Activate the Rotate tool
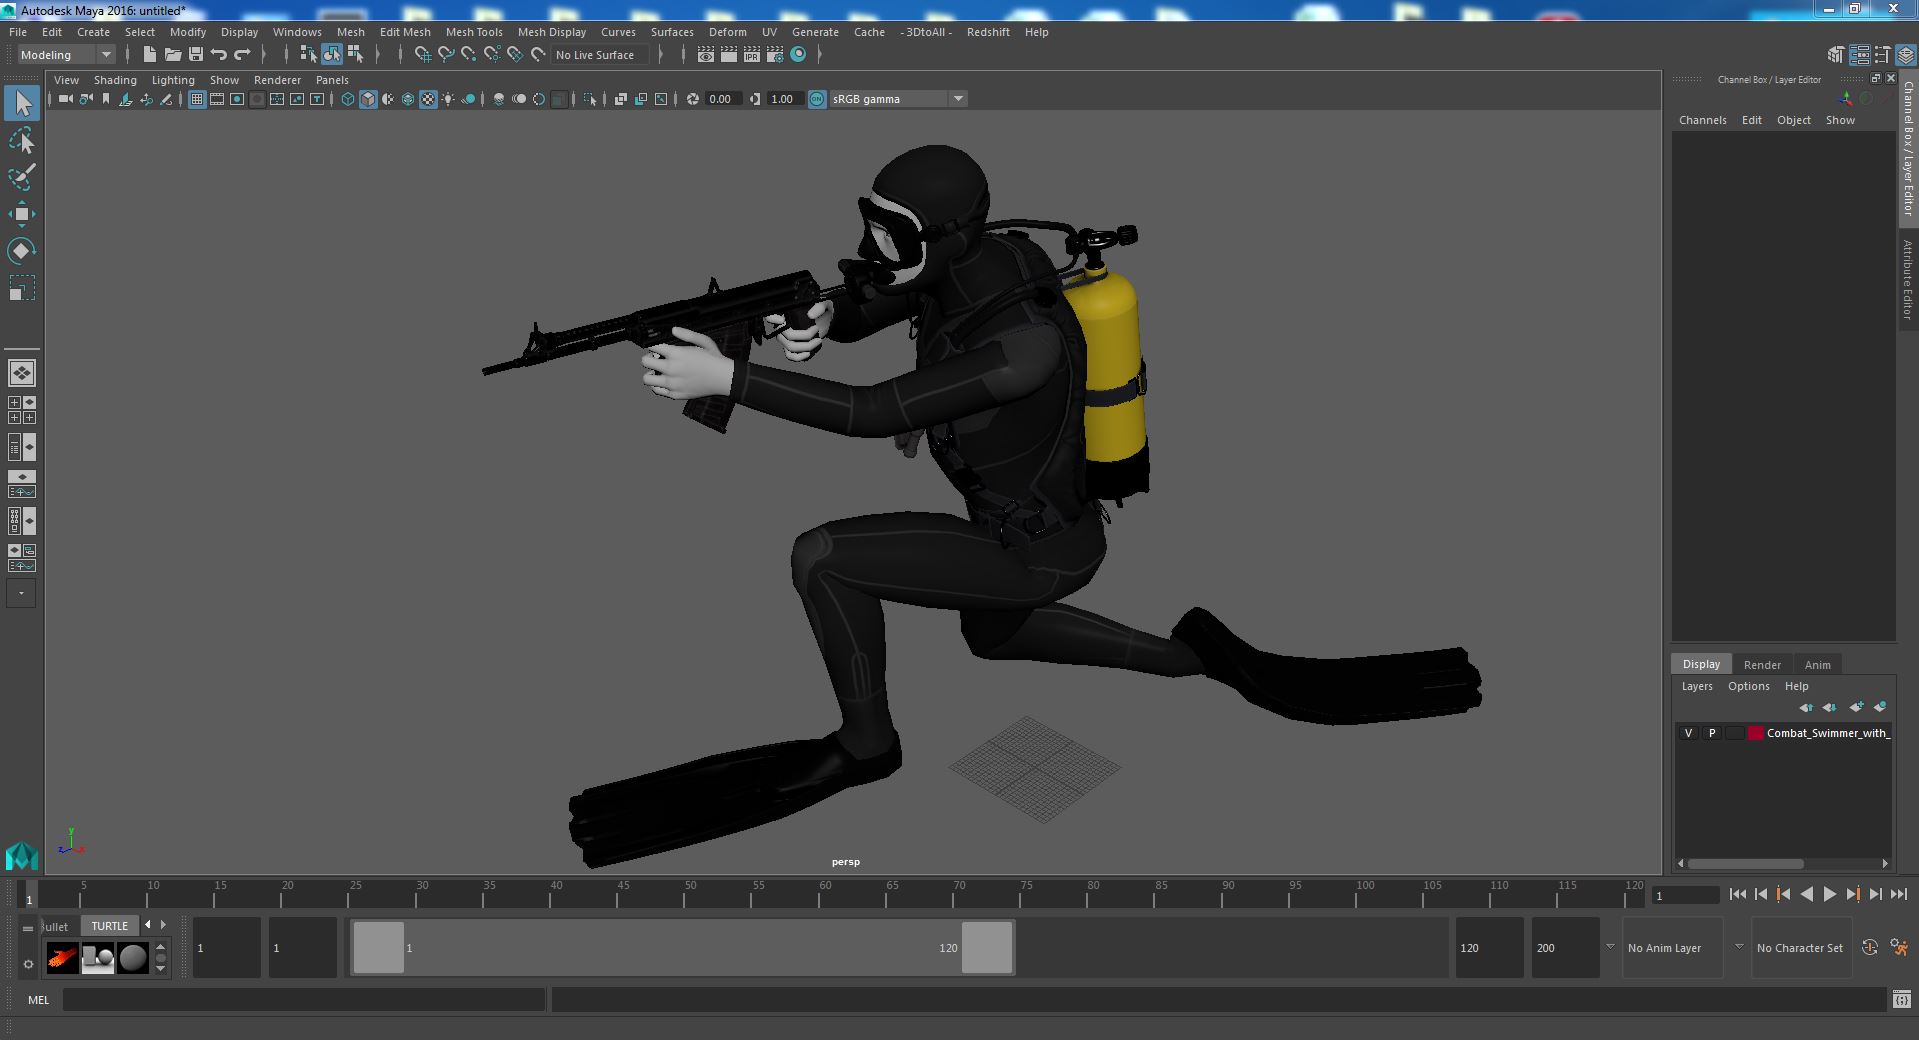This screenshot has width=1919, height=1040. (22, 250)
